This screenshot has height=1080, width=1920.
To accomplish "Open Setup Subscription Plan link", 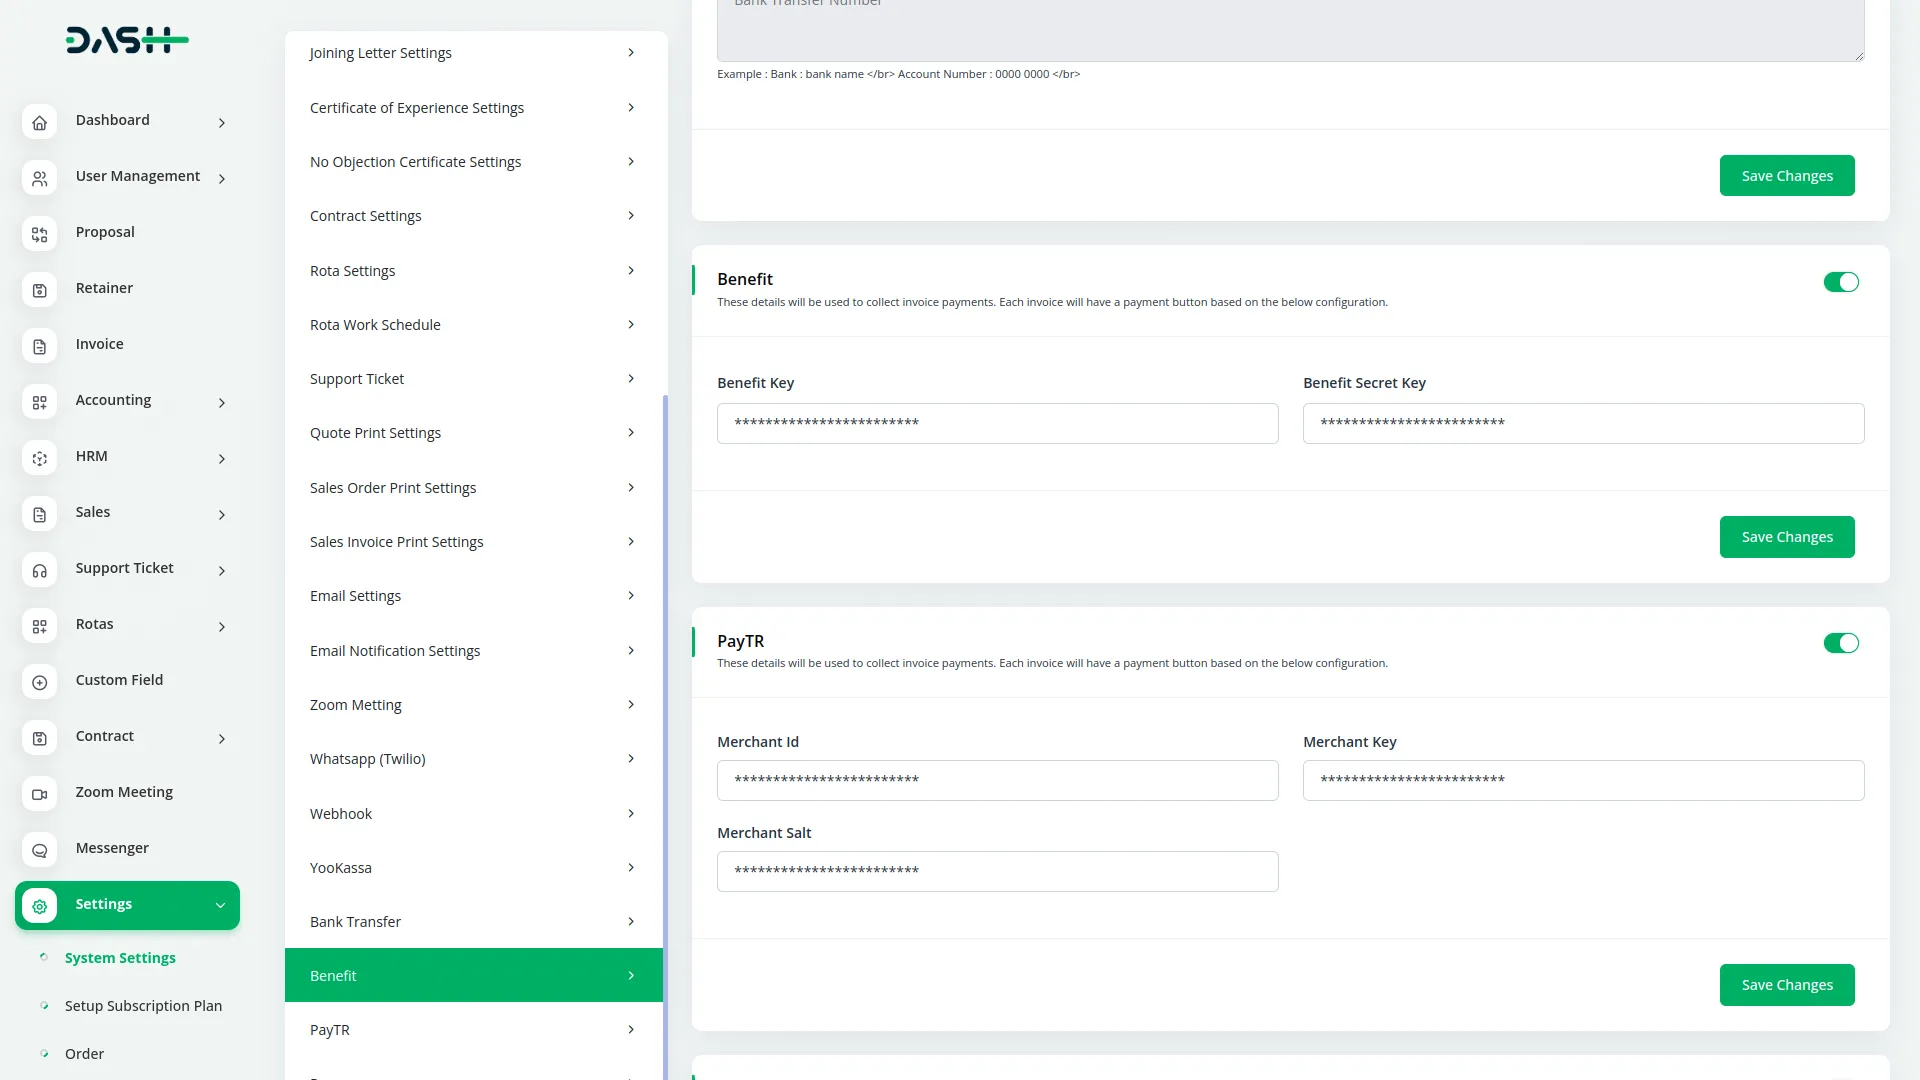I will coord(143,1005).
